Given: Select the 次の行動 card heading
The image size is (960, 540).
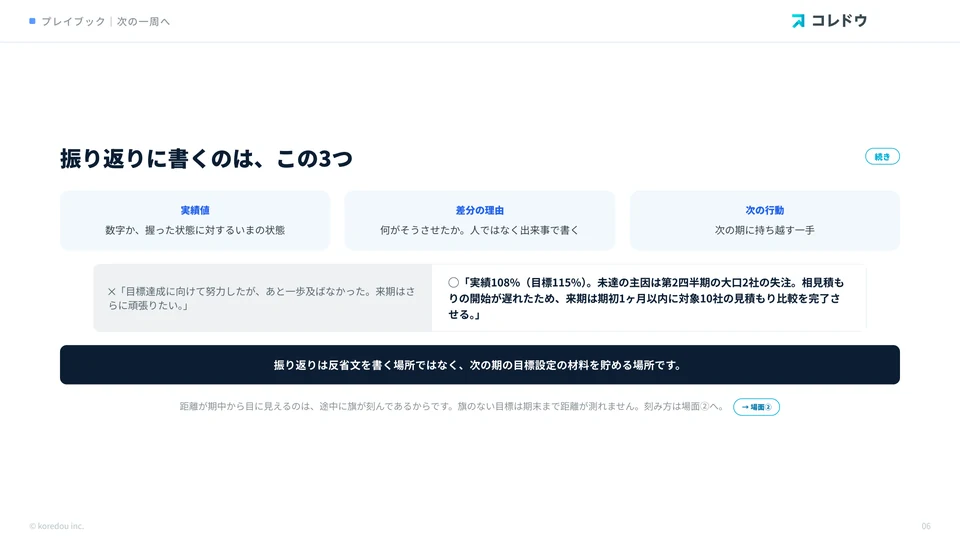Looking at the screenshot, I should coord(765,210).
